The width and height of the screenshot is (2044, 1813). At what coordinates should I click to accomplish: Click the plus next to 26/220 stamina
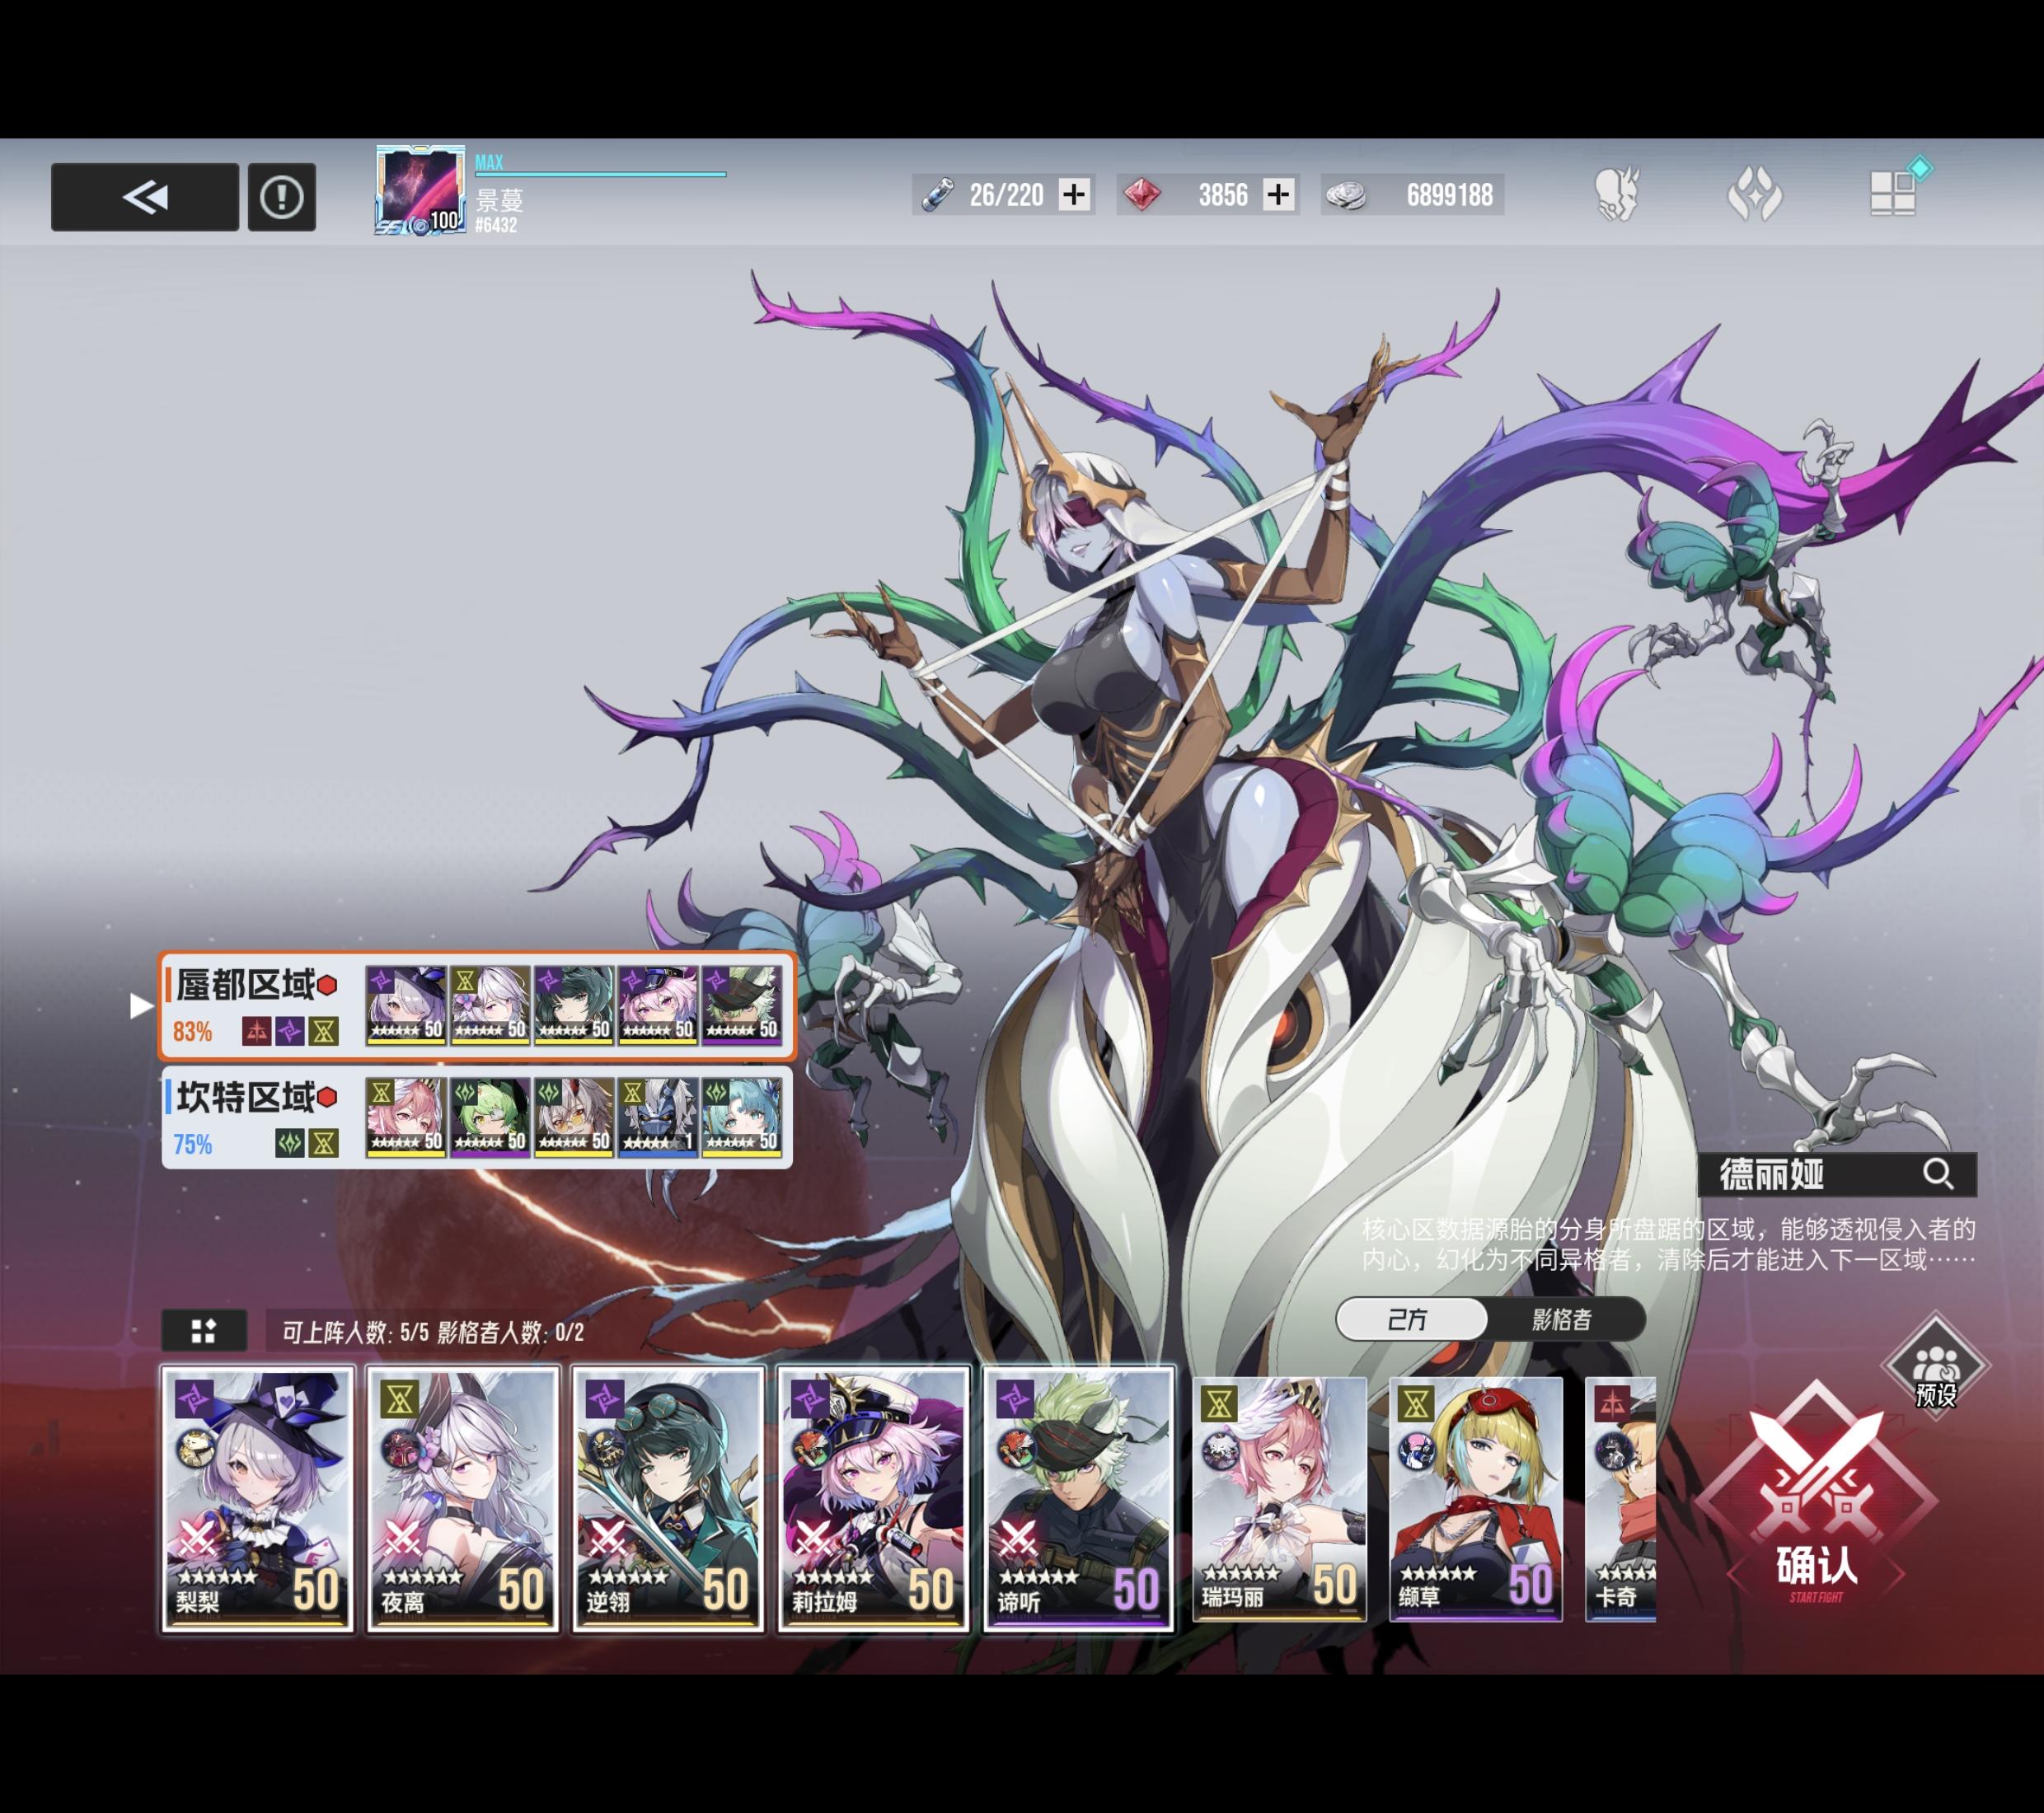click(1074, 194)
